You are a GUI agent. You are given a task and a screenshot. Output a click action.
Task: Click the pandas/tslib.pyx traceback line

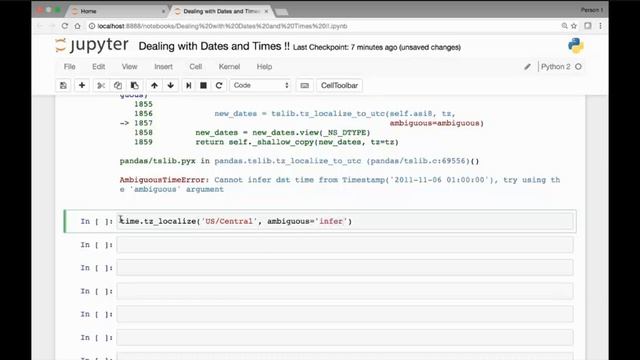299,161
